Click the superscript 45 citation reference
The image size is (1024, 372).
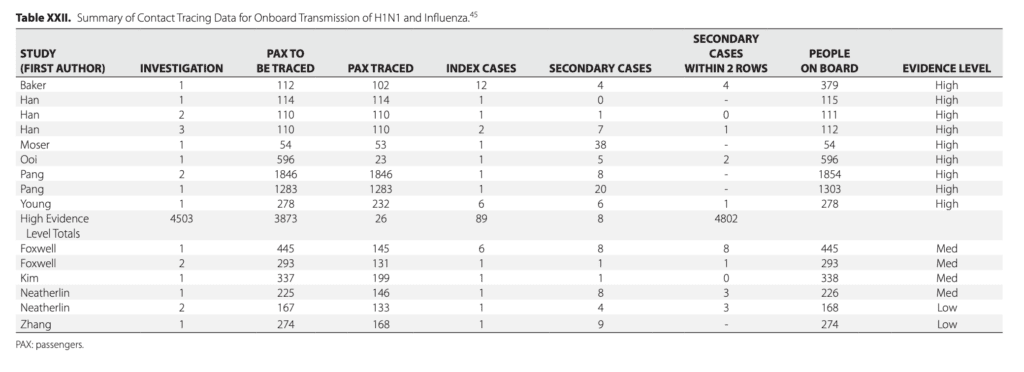pos(475,14)
